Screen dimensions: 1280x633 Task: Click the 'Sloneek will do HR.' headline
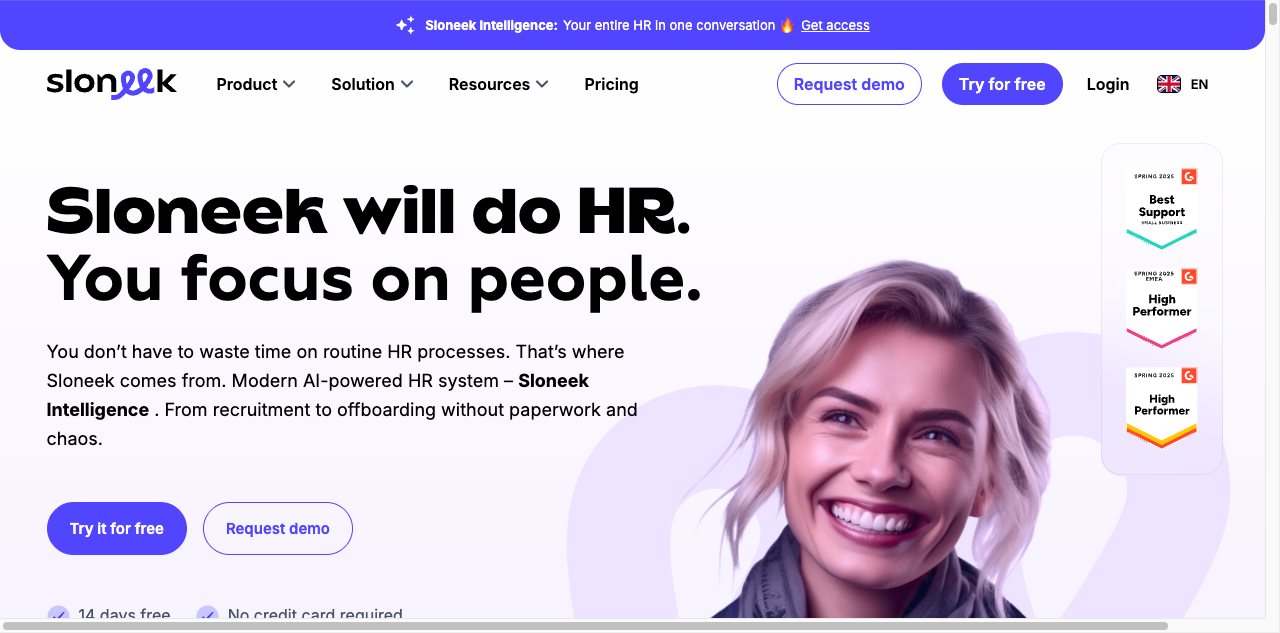pos(369,212)
